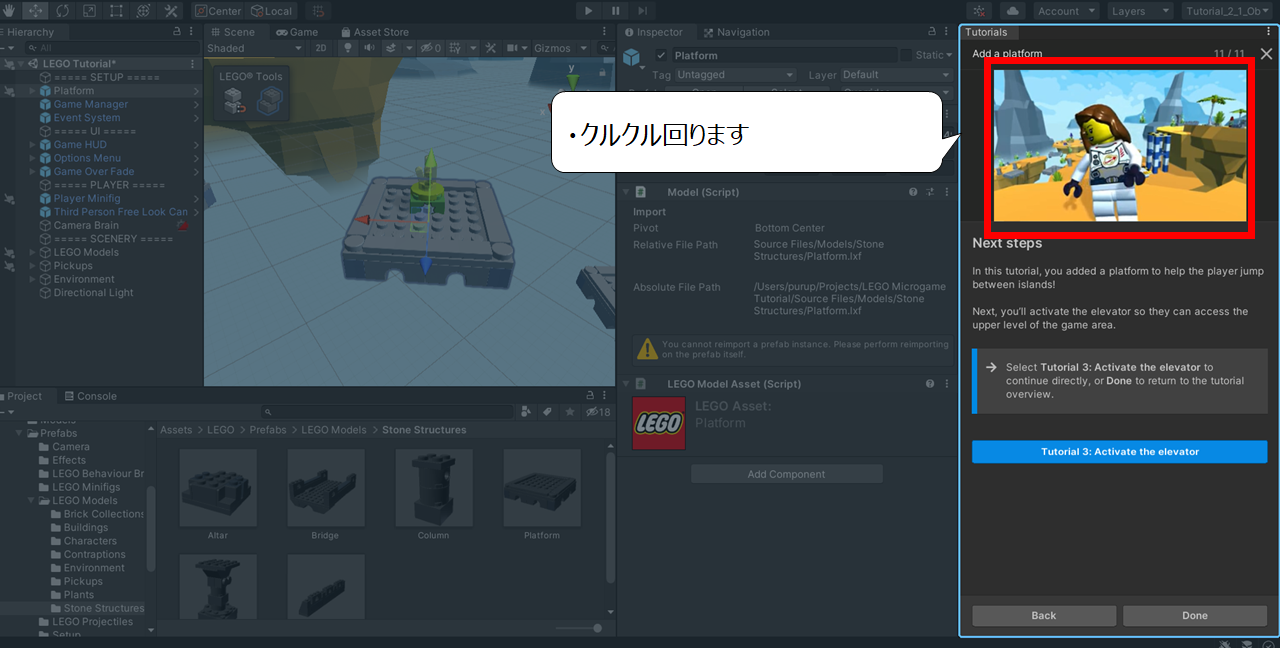This screenshot has width=1280, height=648.
Task: Expand the Platform object in Hierarchy
Action: pos(32,91)
